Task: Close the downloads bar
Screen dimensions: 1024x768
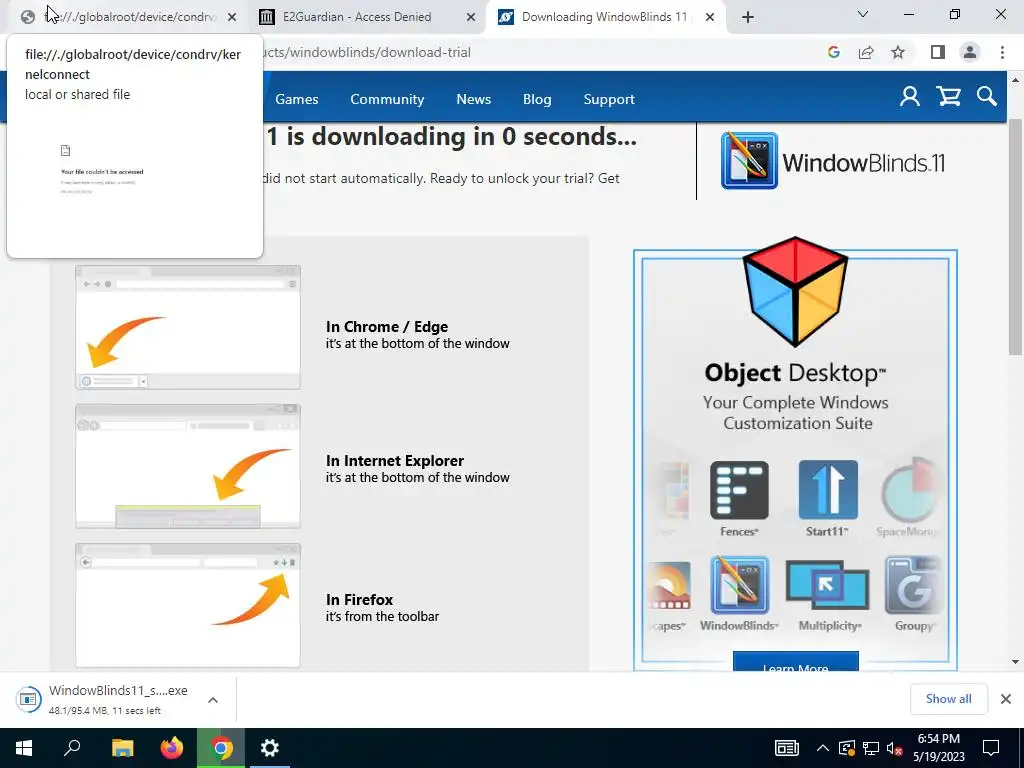Action: (1006, 699)
